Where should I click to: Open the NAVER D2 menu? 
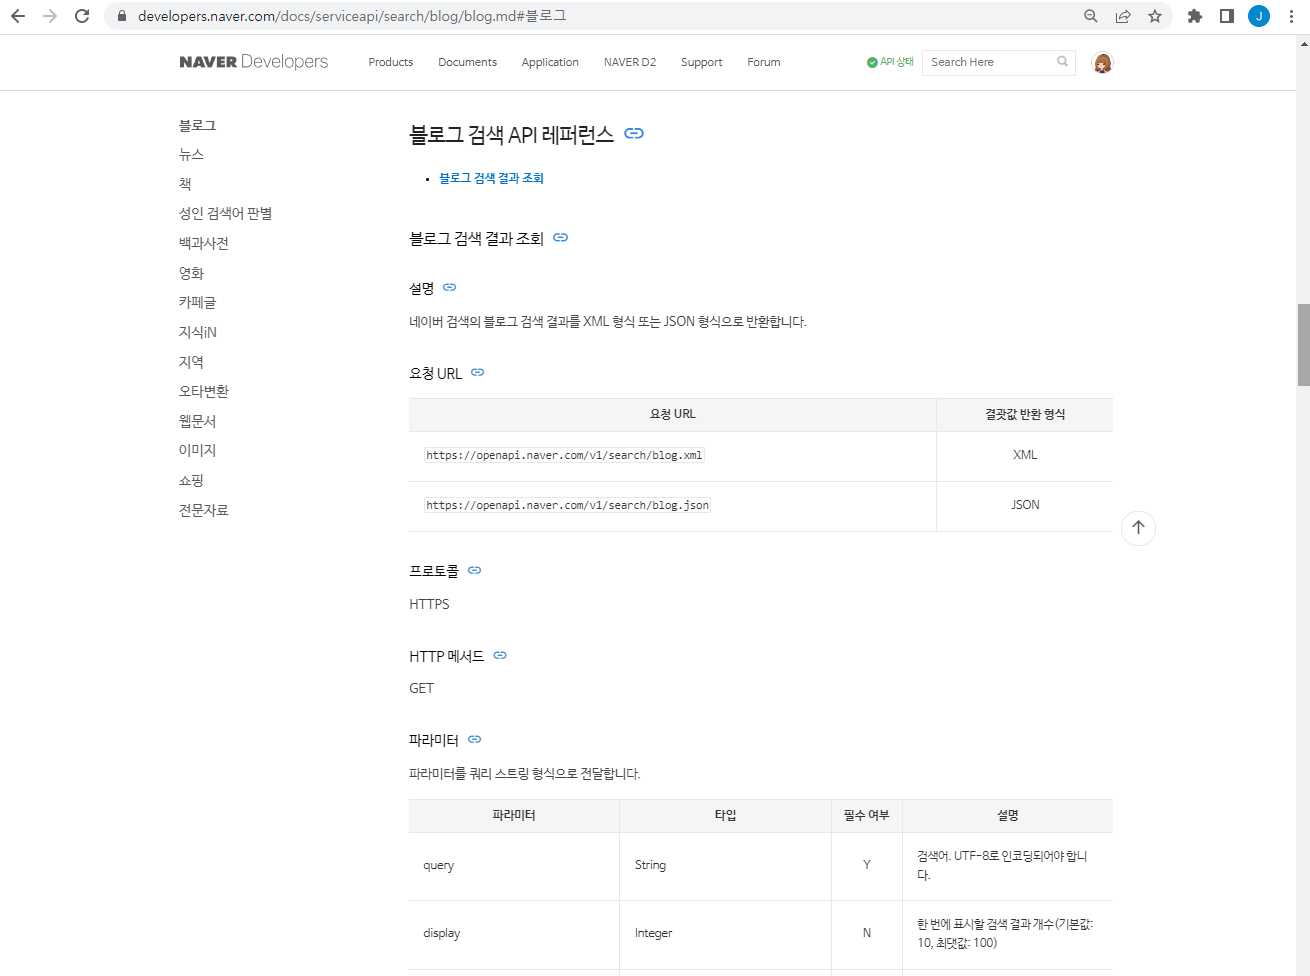point(630,62)
